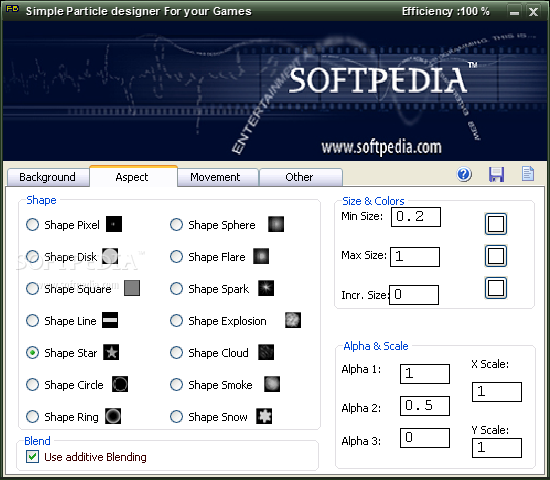
Task: Select the Shape Explosion radio button
Action: [176, 320]
